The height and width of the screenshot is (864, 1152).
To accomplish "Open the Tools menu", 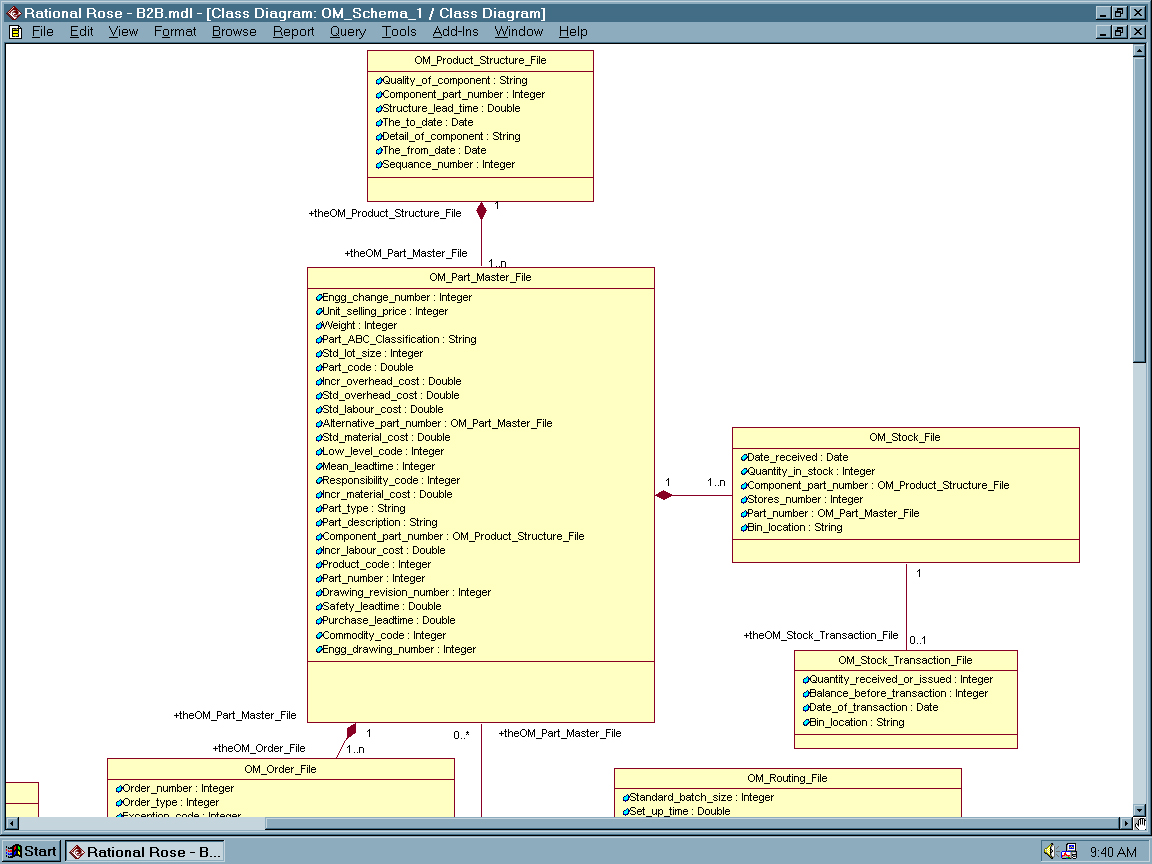I will pos(399,32).
